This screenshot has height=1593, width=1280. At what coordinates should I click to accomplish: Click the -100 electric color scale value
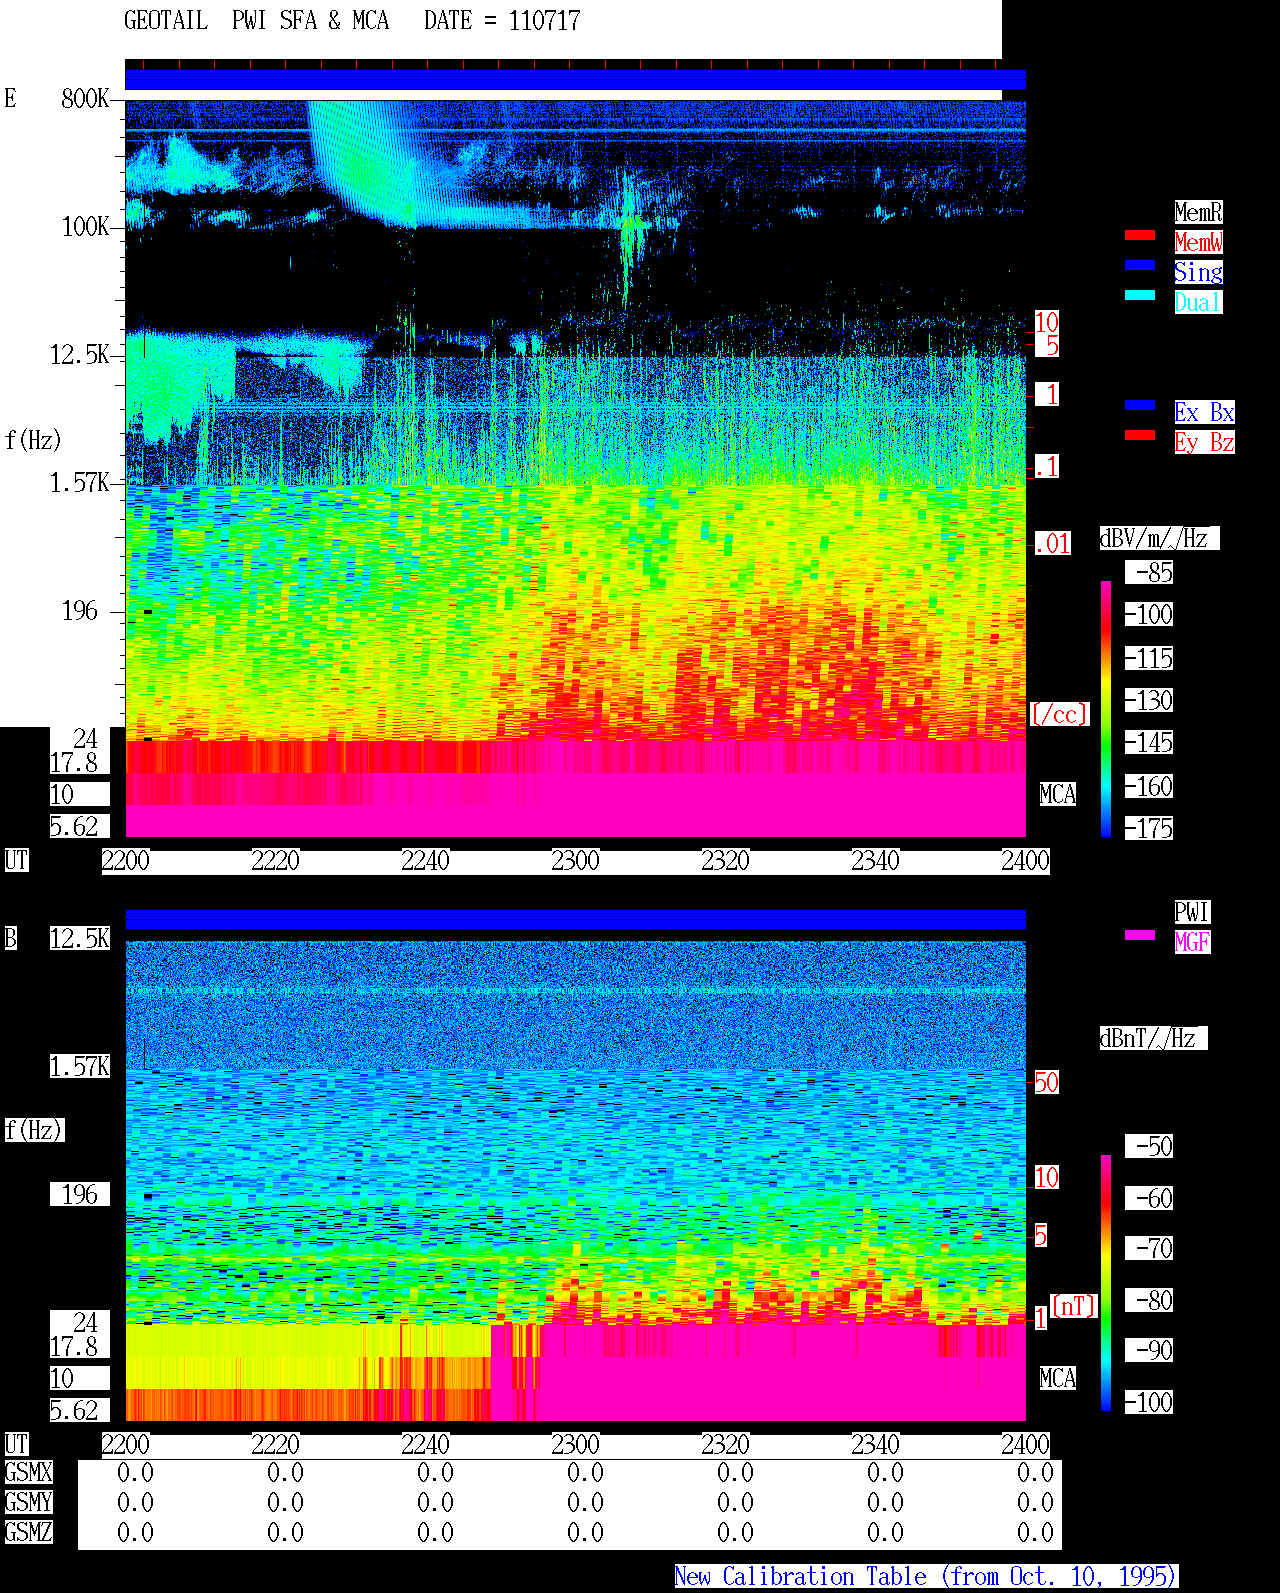[1149, 614]
